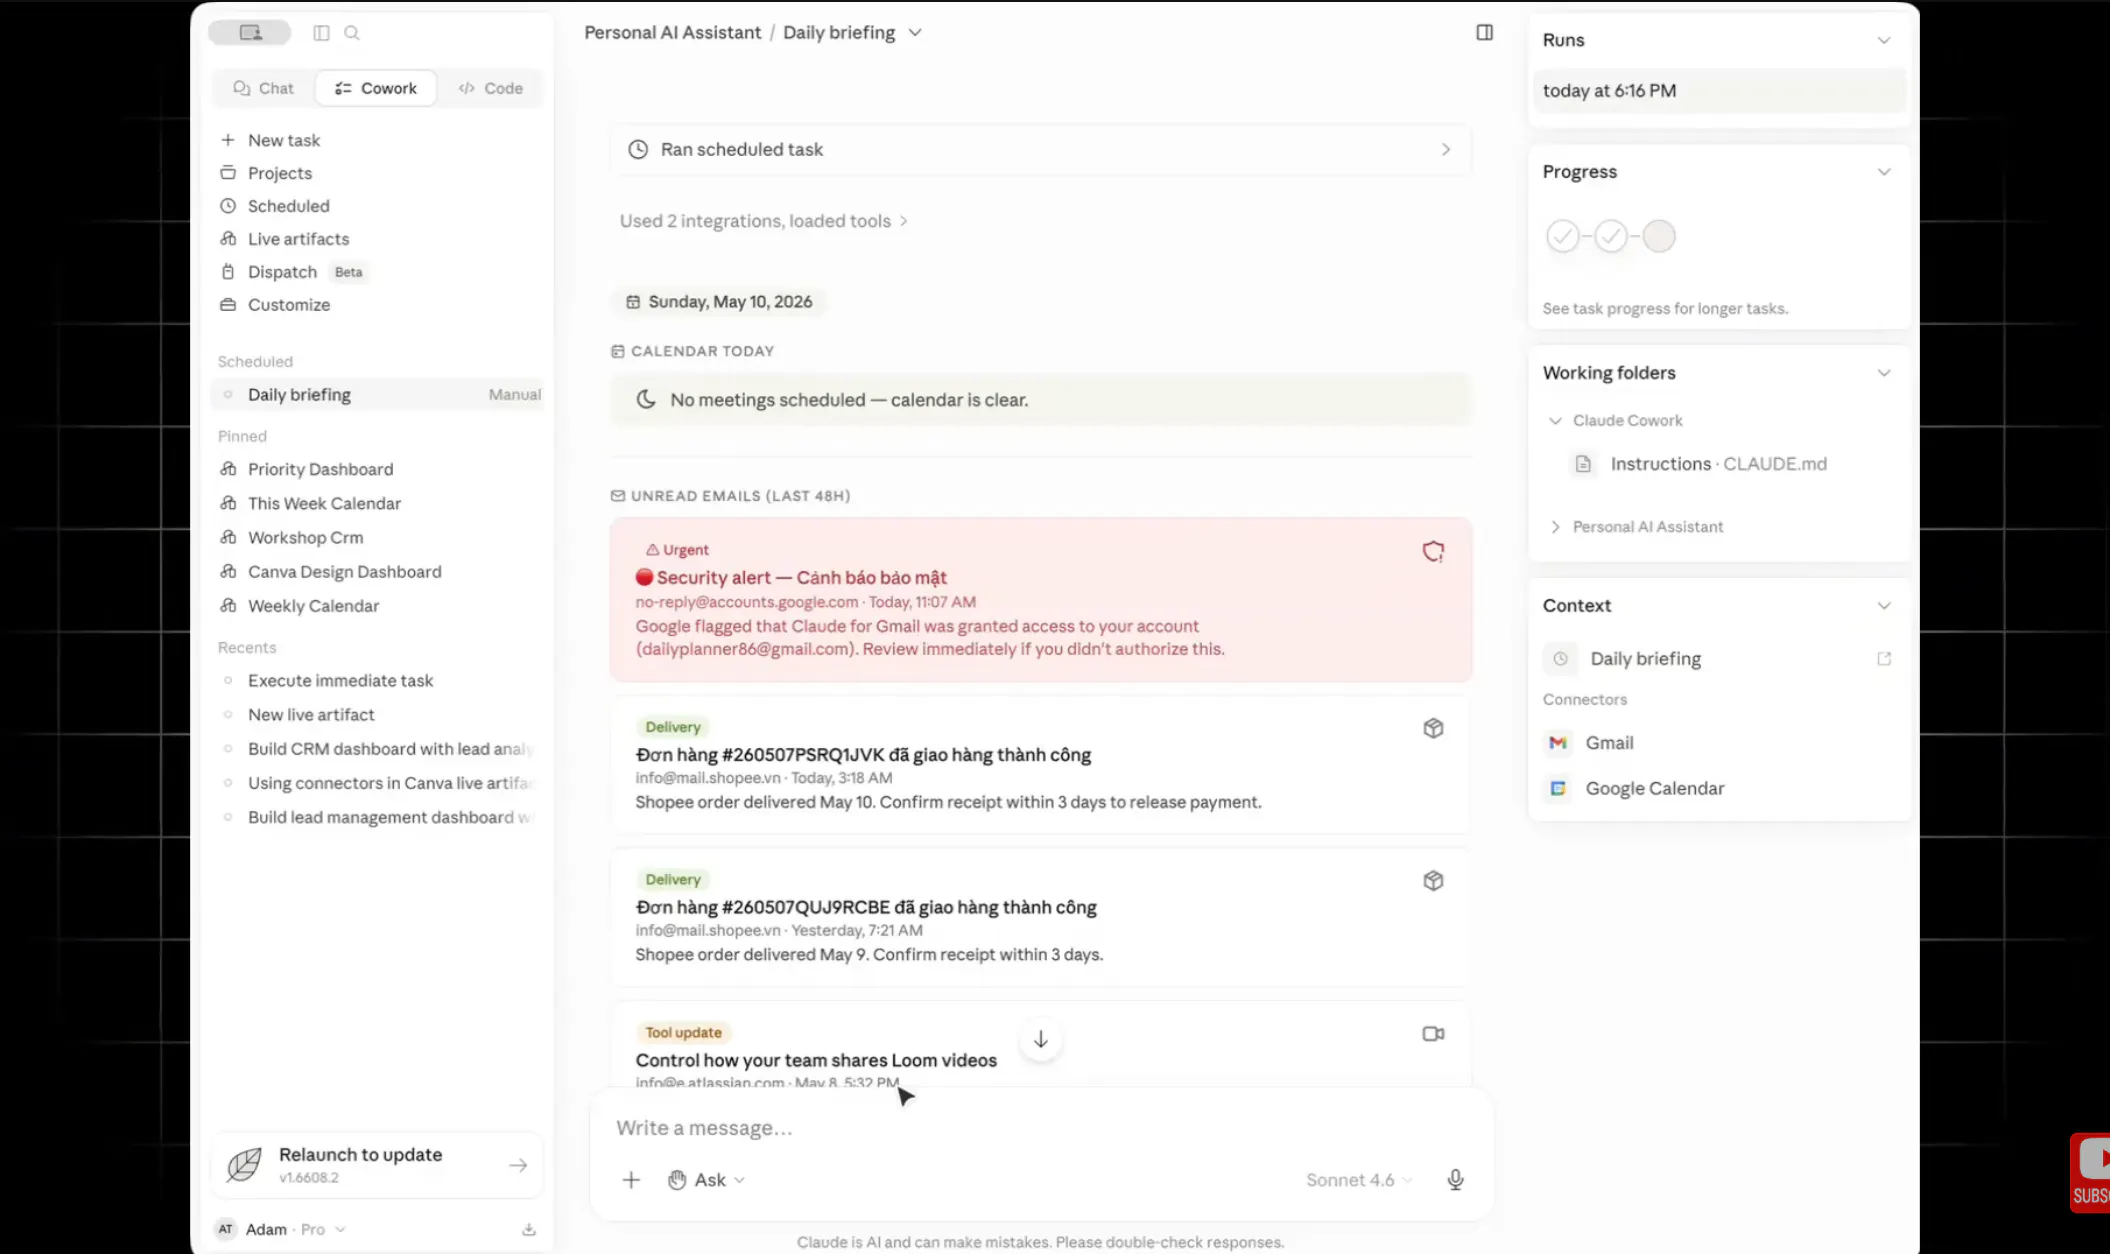The image size is (2110, 1254).
Task: Open the Ask mode dropdown
Action: pyautogui.click(x=706, y=1180)
